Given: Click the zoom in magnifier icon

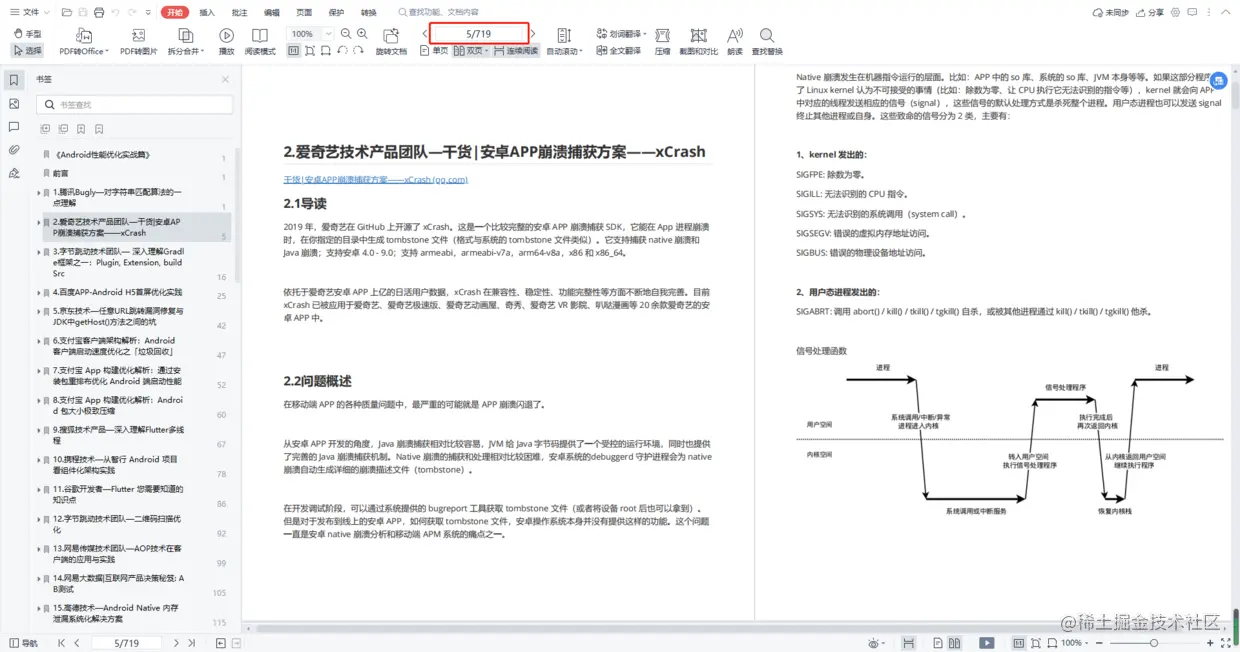Looking at the screenshot, I should (362, 34).
